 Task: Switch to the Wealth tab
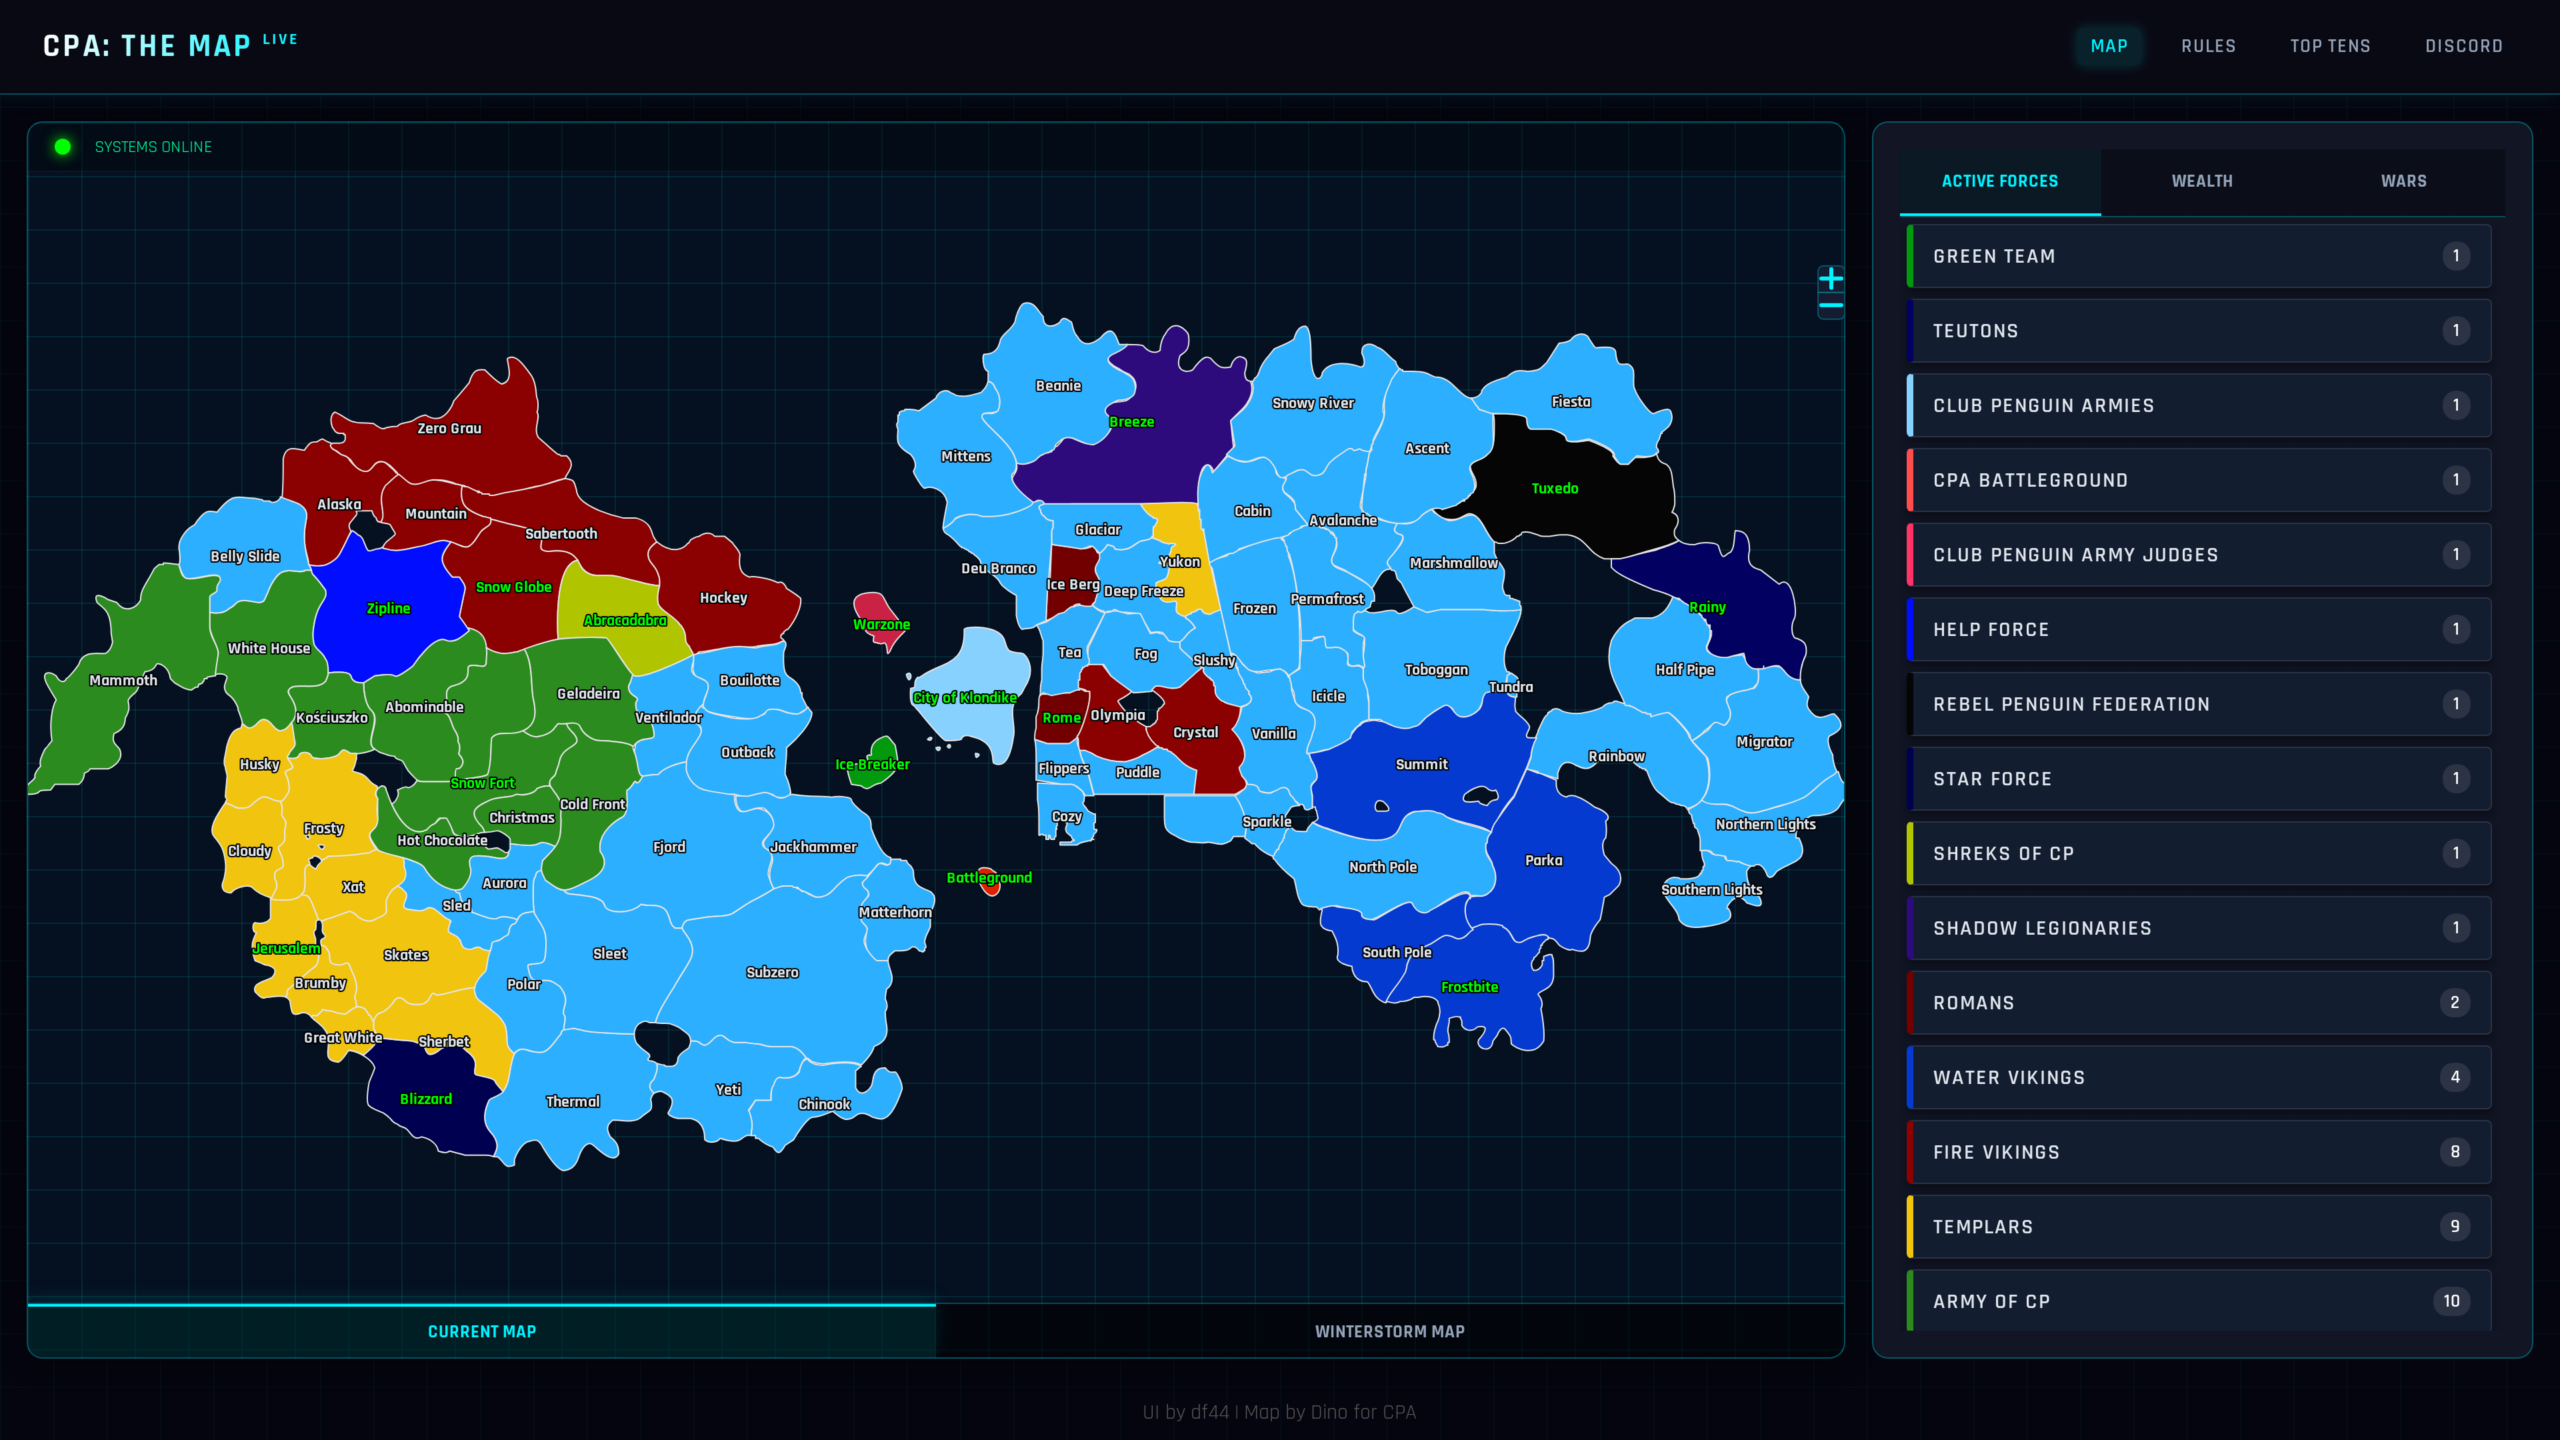[2201, 181]
